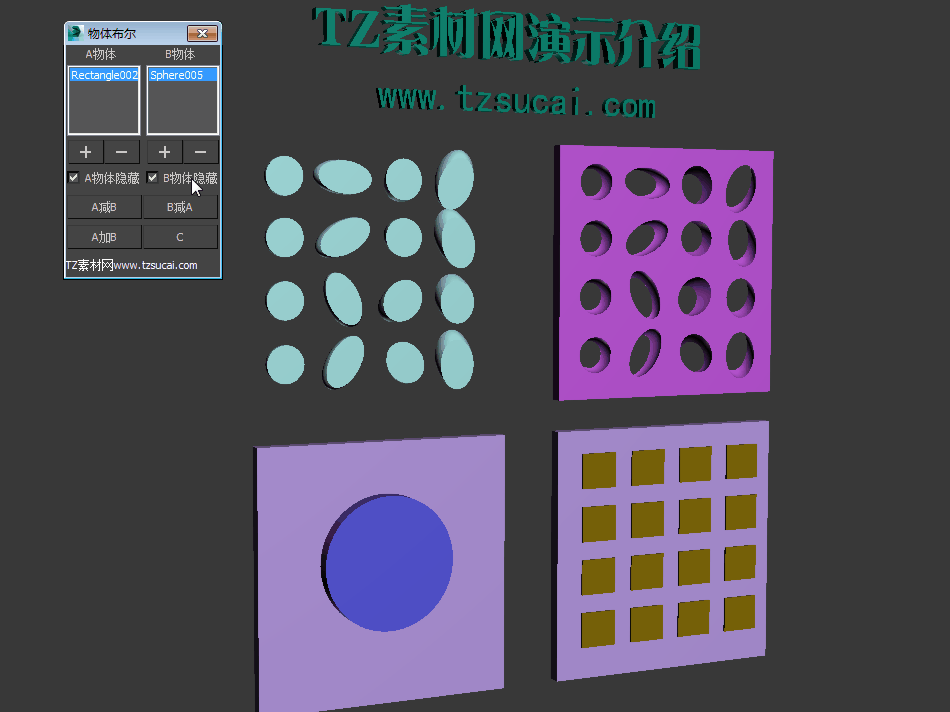Click empty area of the B物体 list box
The height and width of the screenshot is (712, 950).
click(x=182, y=108)
